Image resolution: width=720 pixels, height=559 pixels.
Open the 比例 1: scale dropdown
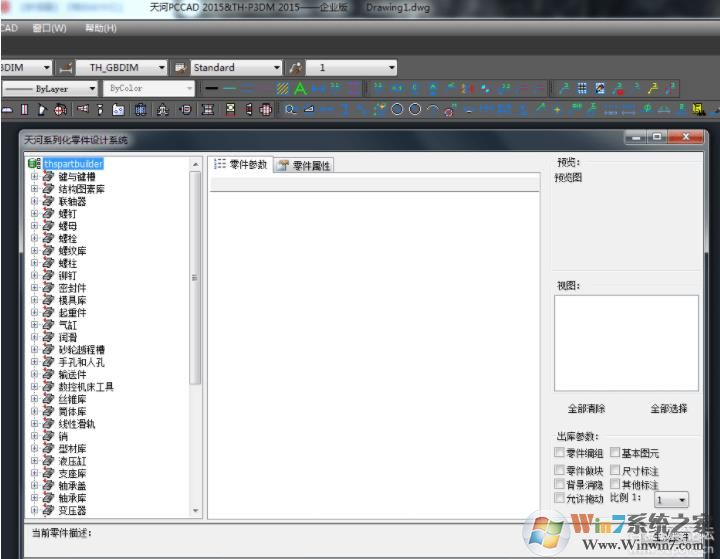pos(671,499)
